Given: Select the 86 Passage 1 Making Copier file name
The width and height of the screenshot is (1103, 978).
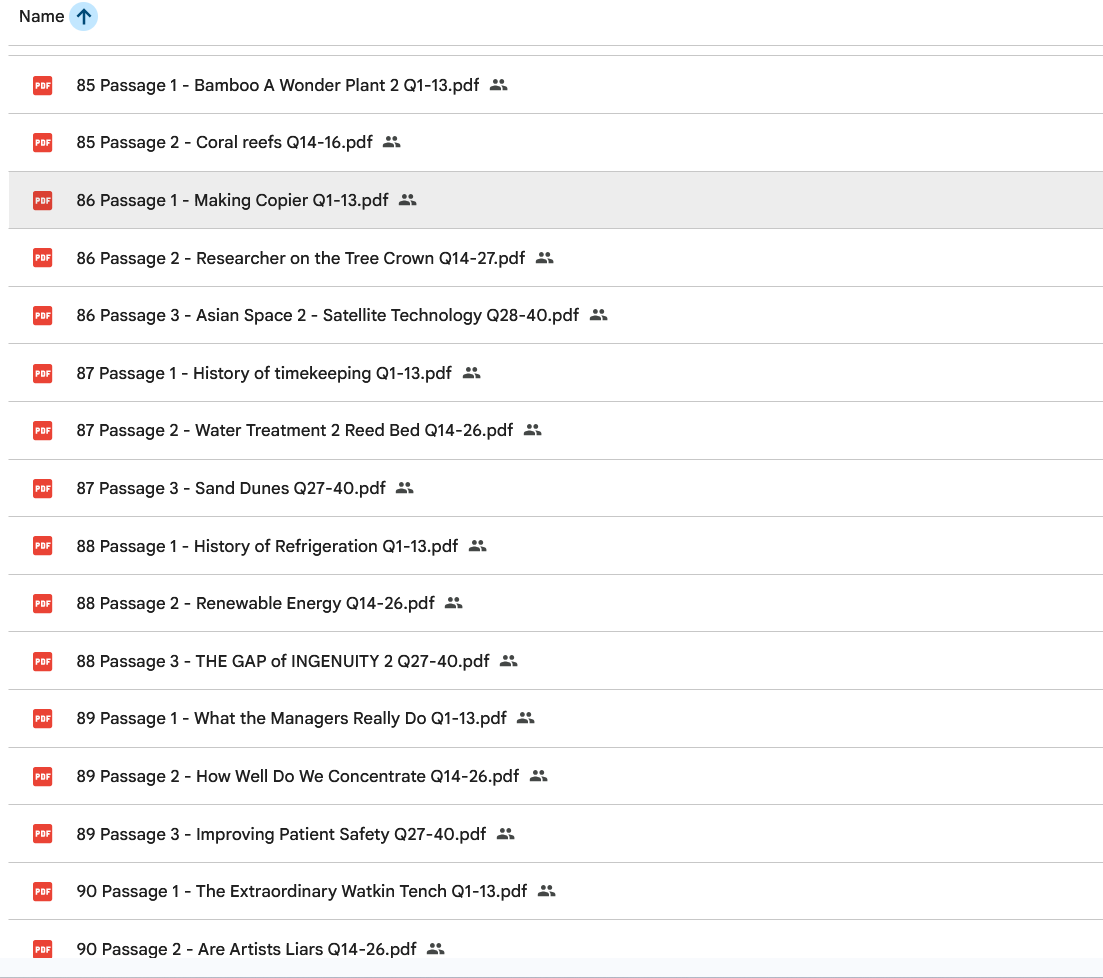Looking at the screenshot, I should tap(232, 201).
